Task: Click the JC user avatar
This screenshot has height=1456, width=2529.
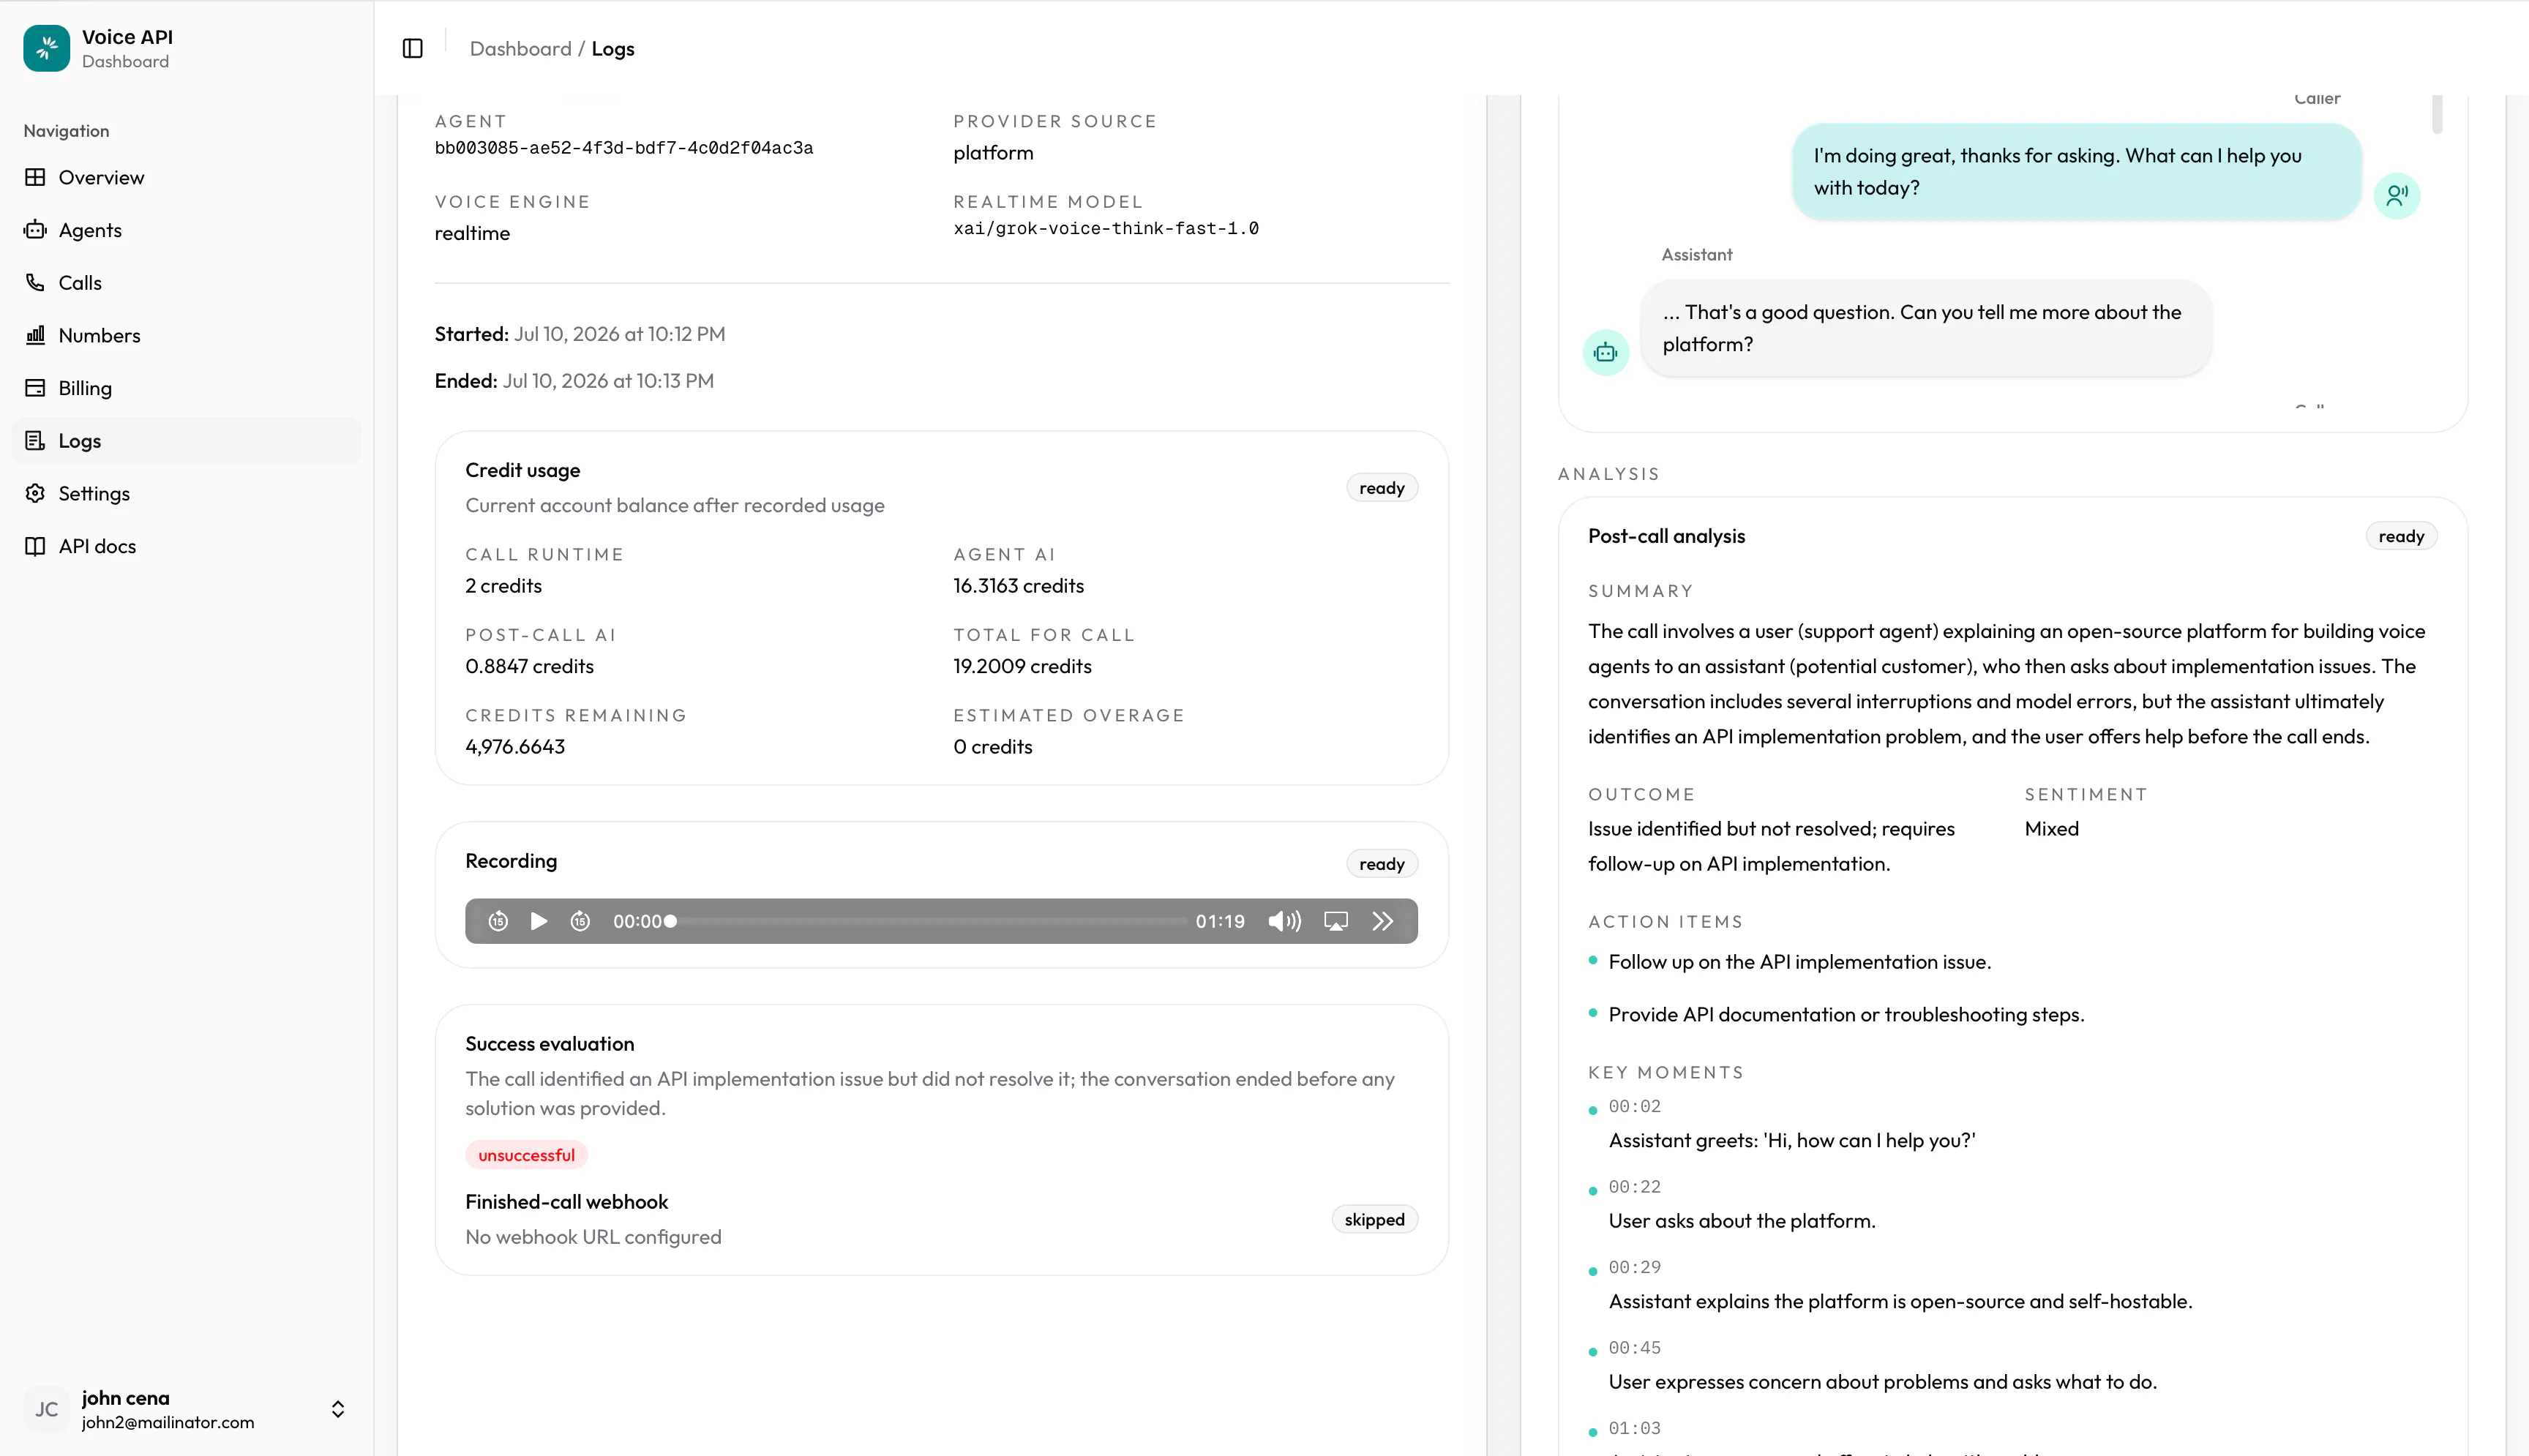Action: coord(47,1409)
